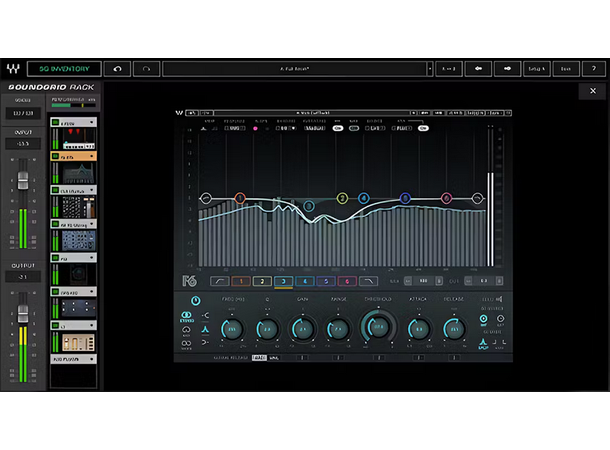Click the small Waves logo in F6 toolbar
The height and width of the screenshot is (450, 610).
[179, 113]
